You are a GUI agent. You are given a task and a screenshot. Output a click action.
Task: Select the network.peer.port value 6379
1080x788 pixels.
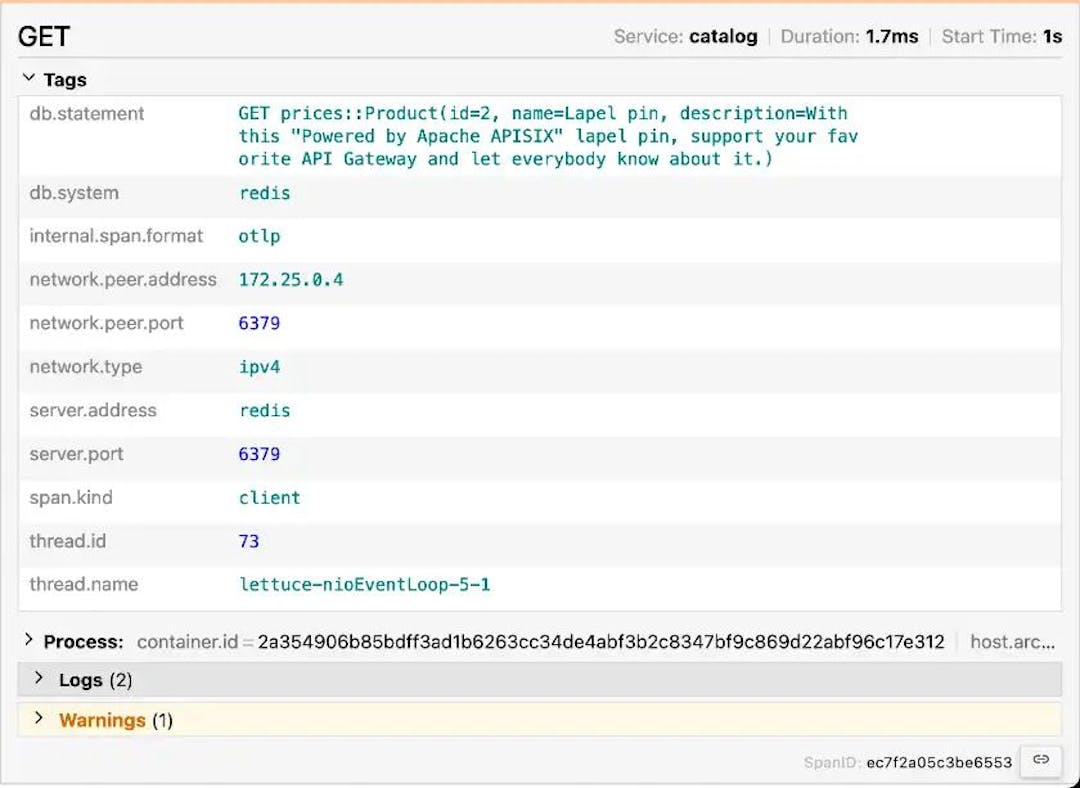[259, 323]
